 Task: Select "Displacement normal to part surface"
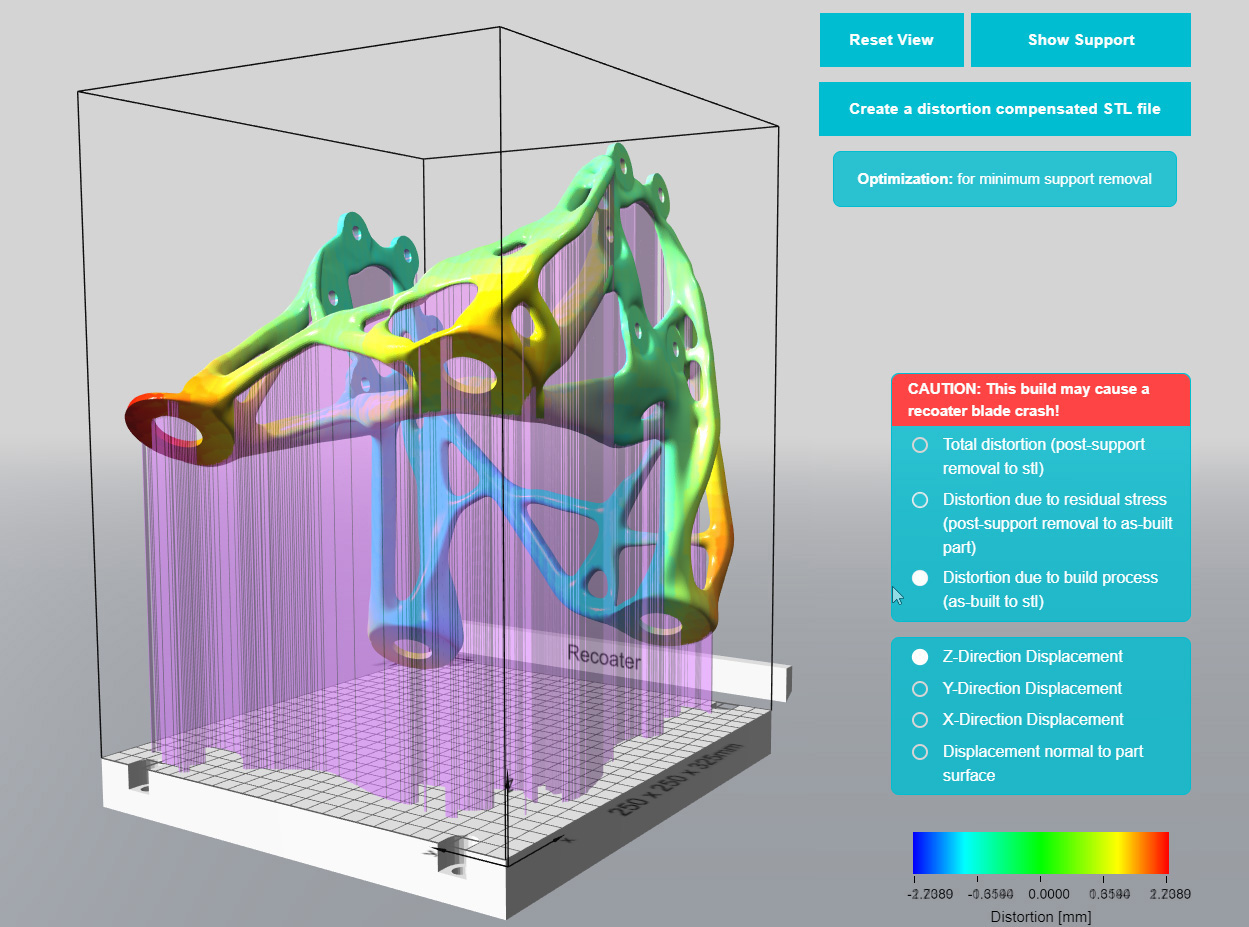(918, 751)
